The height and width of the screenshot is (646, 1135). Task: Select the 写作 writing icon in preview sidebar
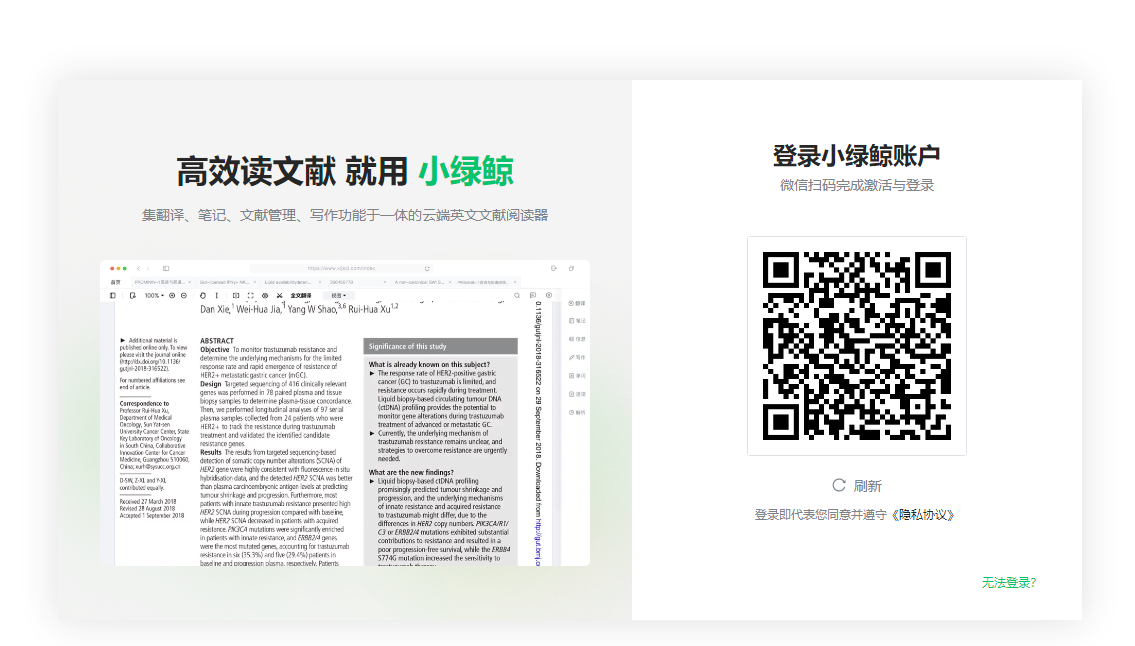pyautogui.click(x=577, y=358)
